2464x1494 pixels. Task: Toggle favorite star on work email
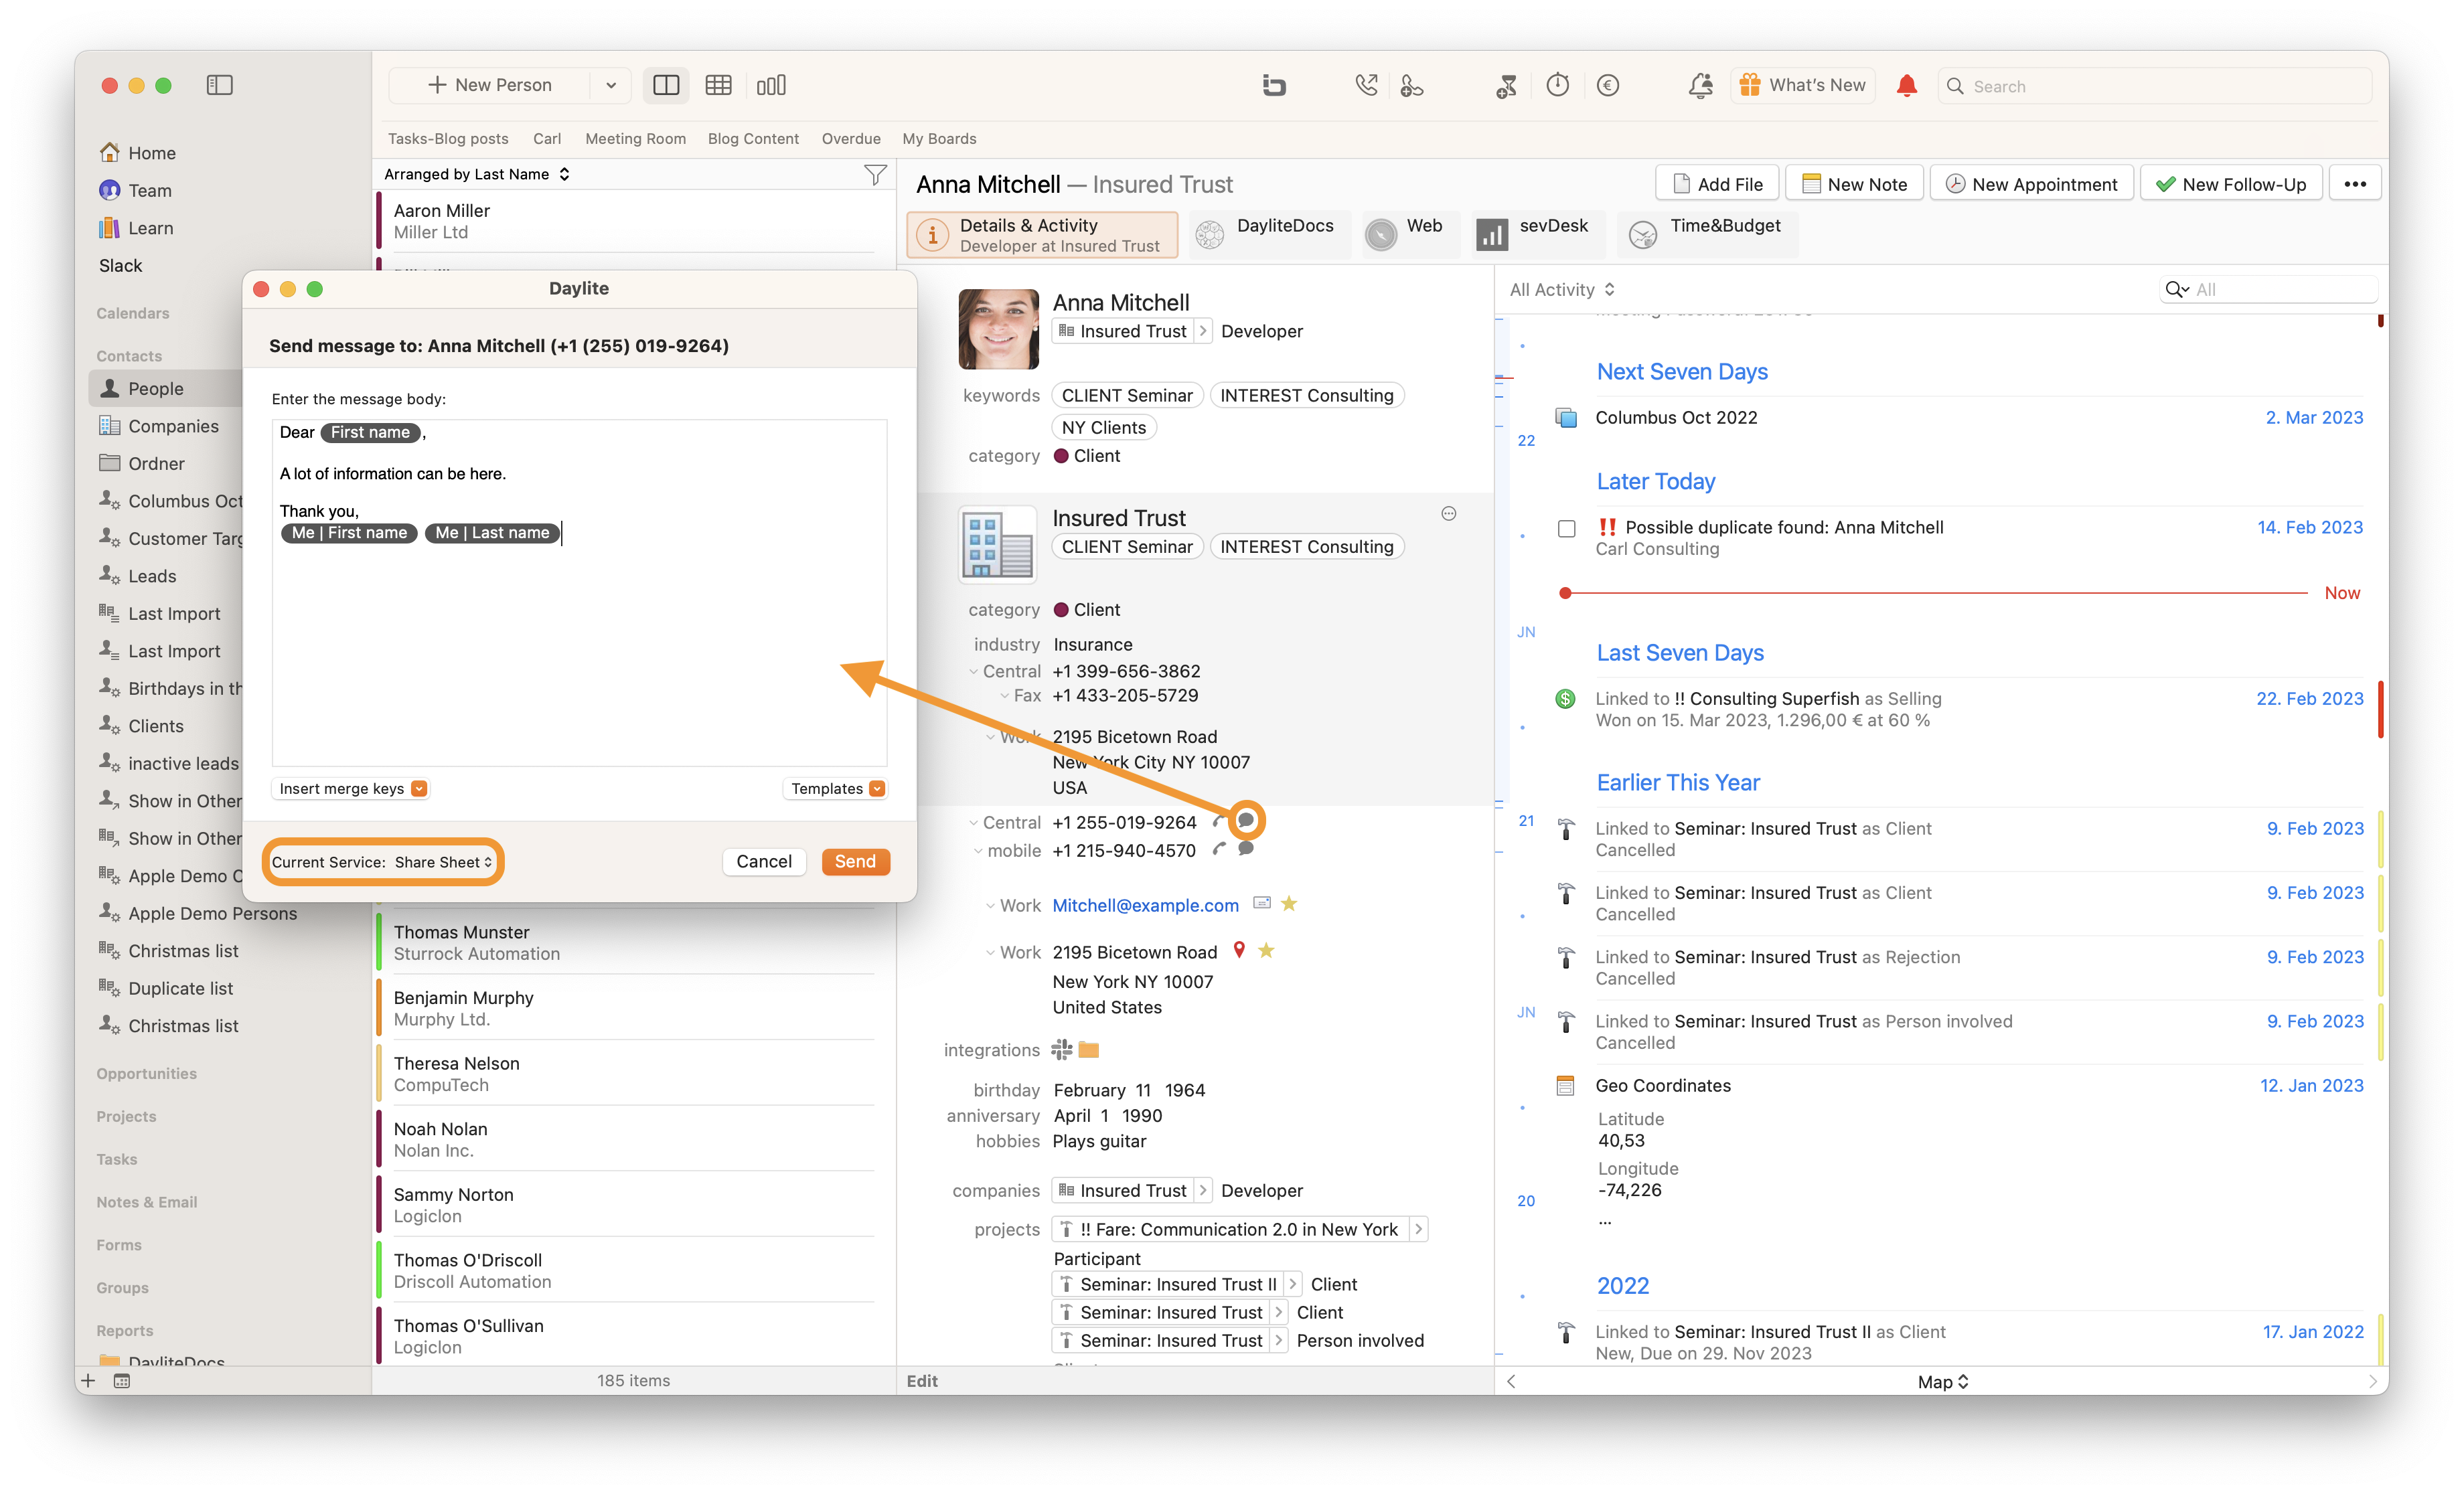pos(1289,903)
